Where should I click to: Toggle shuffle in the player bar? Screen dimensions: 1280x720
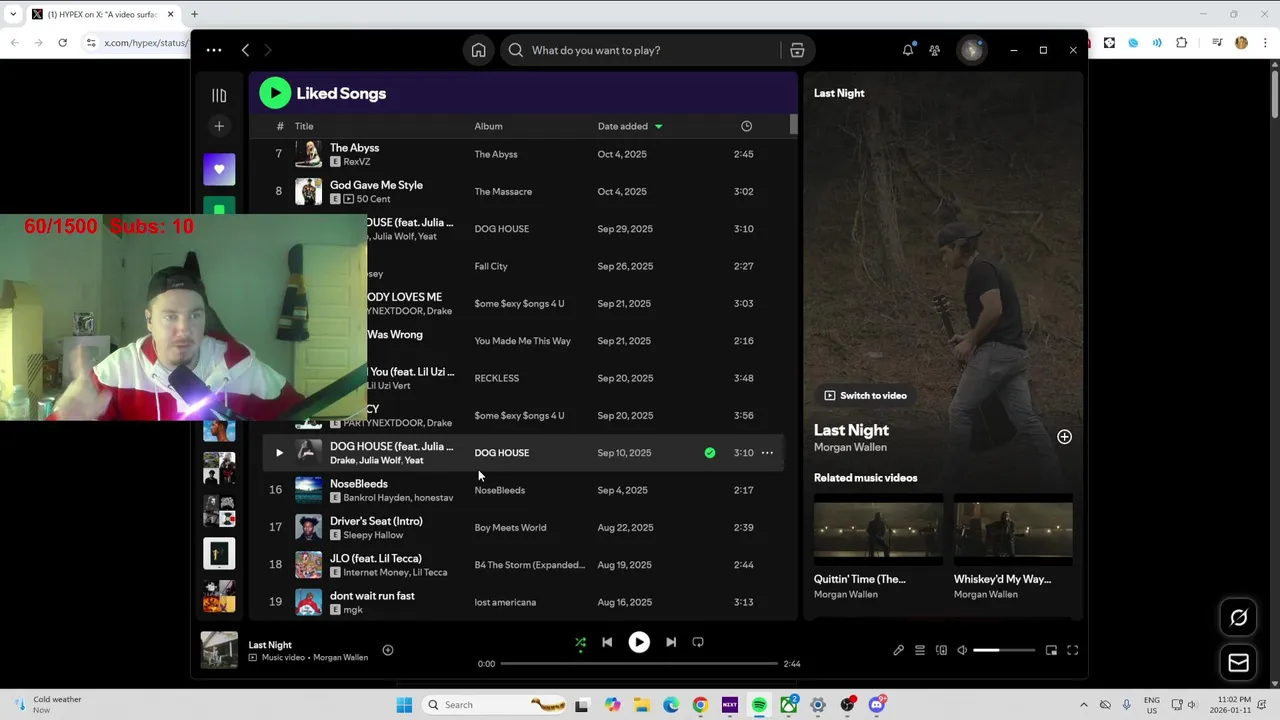point(580,642)
